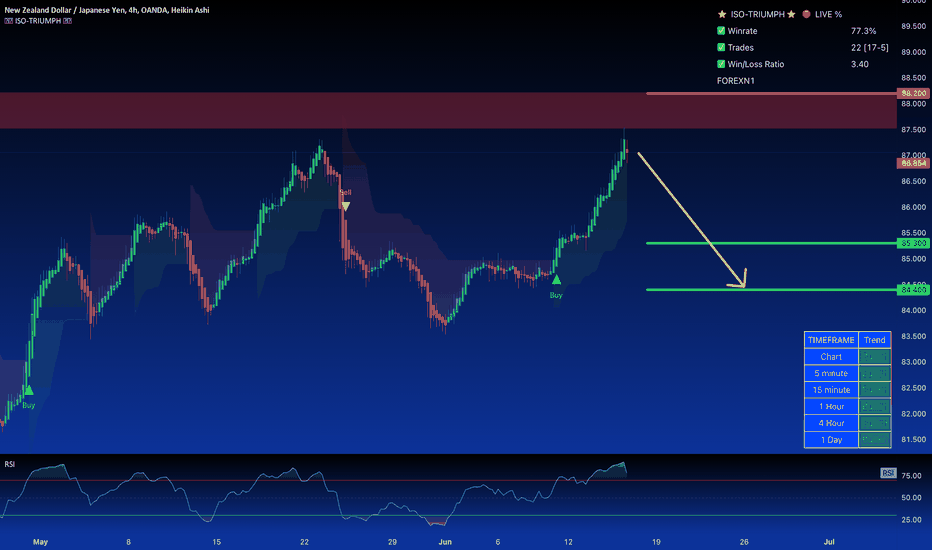Click the red resistance zone rectangle
932x550 pixels.
tap(448, 110)
